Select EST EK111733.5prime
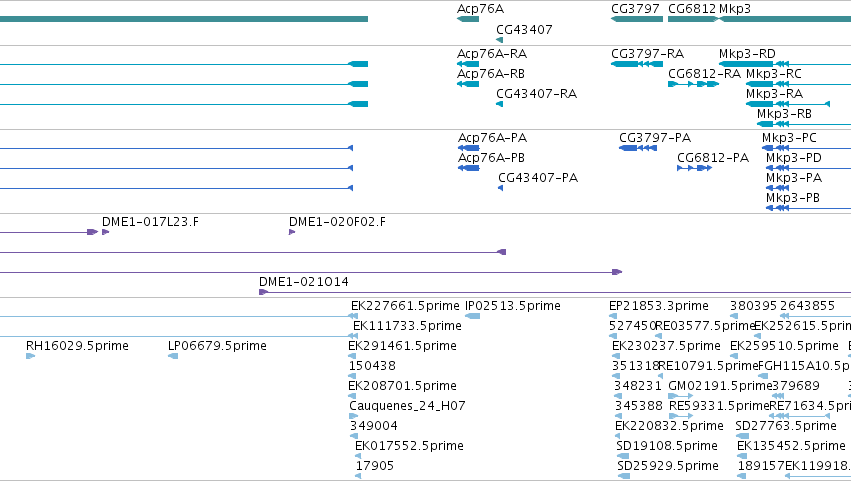 click(x=407, y=326)
